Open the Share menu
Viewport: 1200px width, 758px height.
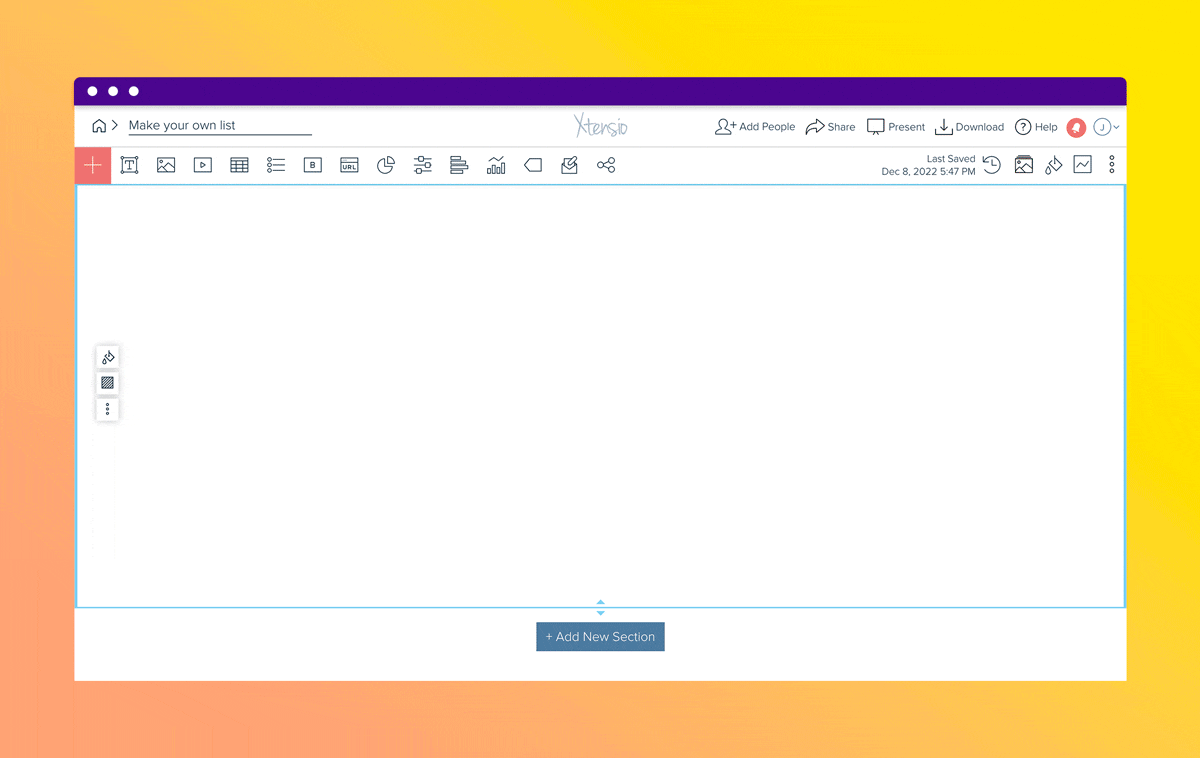click(830, 127)
